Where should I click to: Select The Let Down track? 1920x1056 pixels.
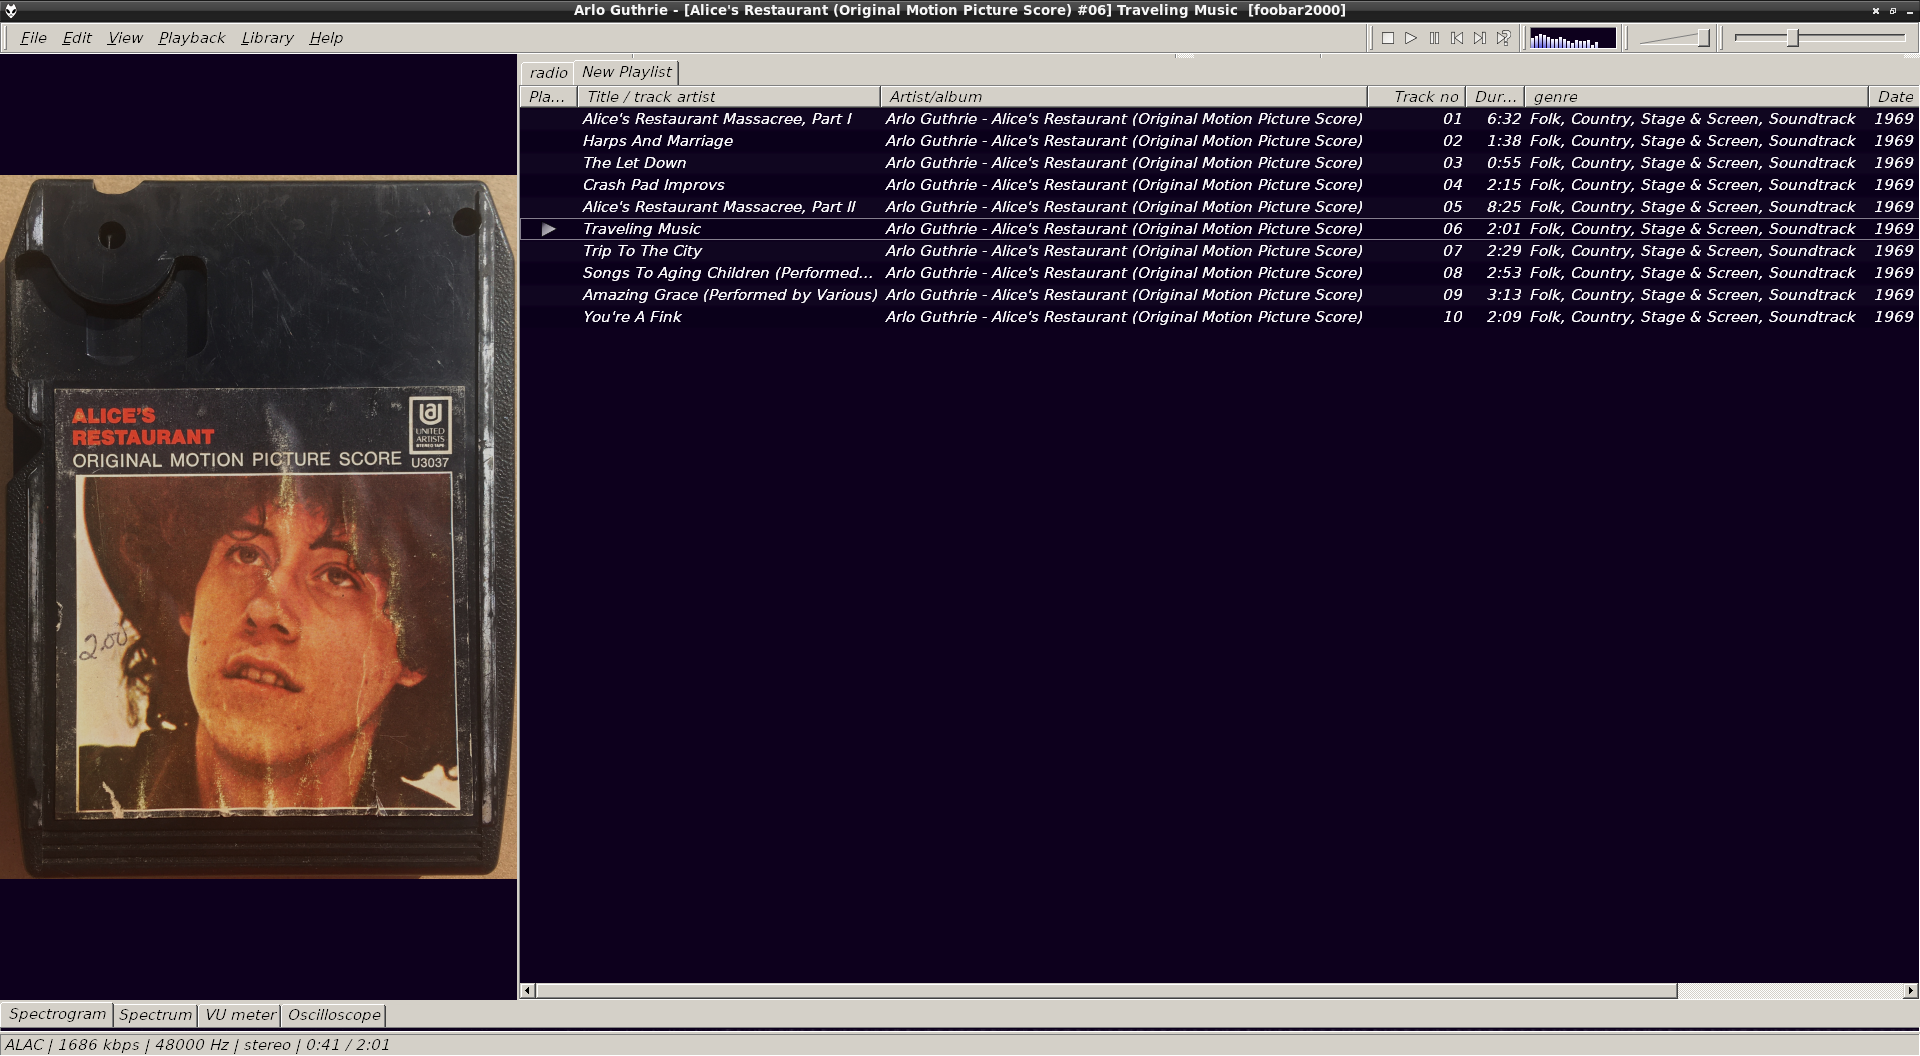[x=635, y=163]
